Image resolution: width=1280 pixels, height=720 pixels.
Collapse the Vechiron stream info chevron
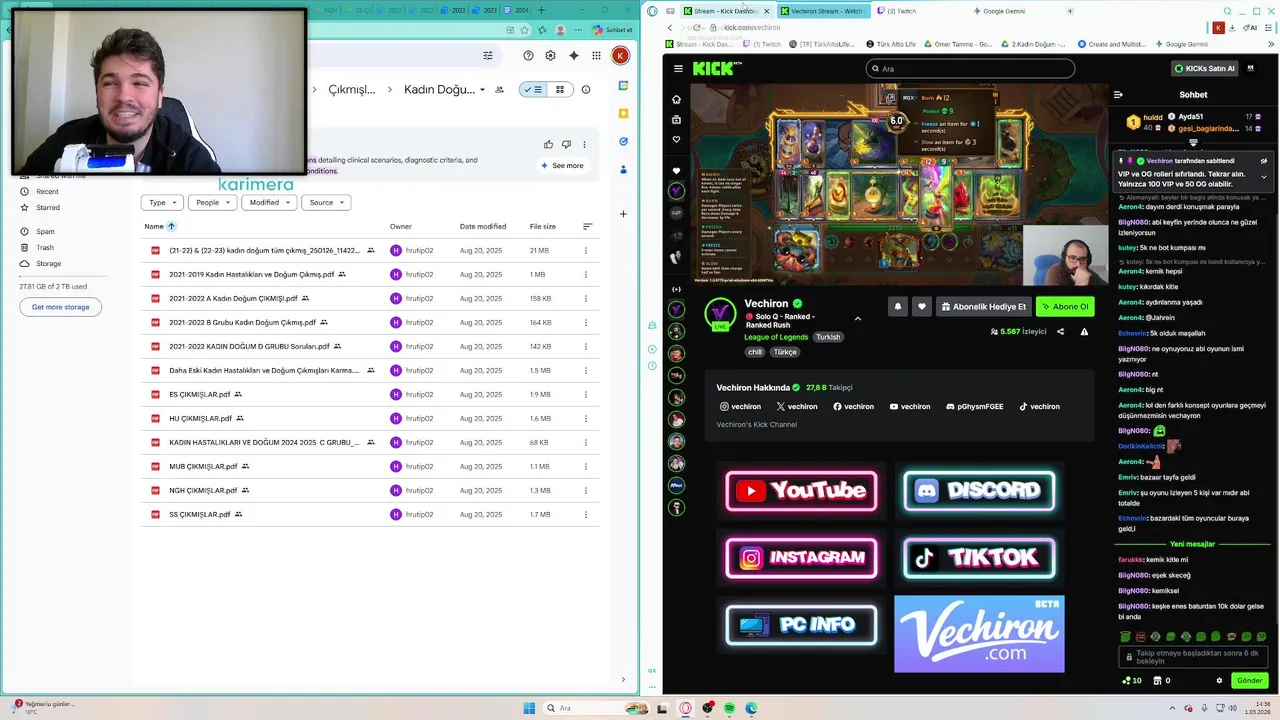[x=857, y=319]
